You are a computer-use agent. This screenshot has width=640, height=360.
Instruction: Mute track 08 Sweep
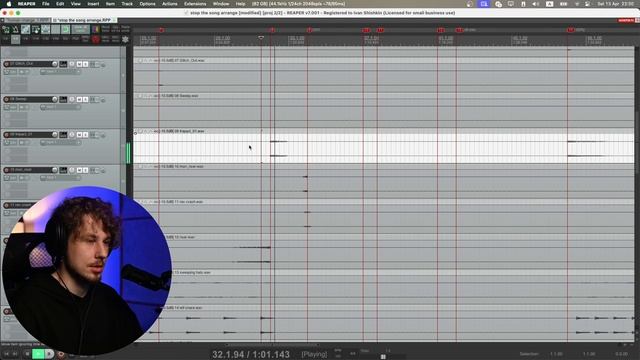click(80, 99)
